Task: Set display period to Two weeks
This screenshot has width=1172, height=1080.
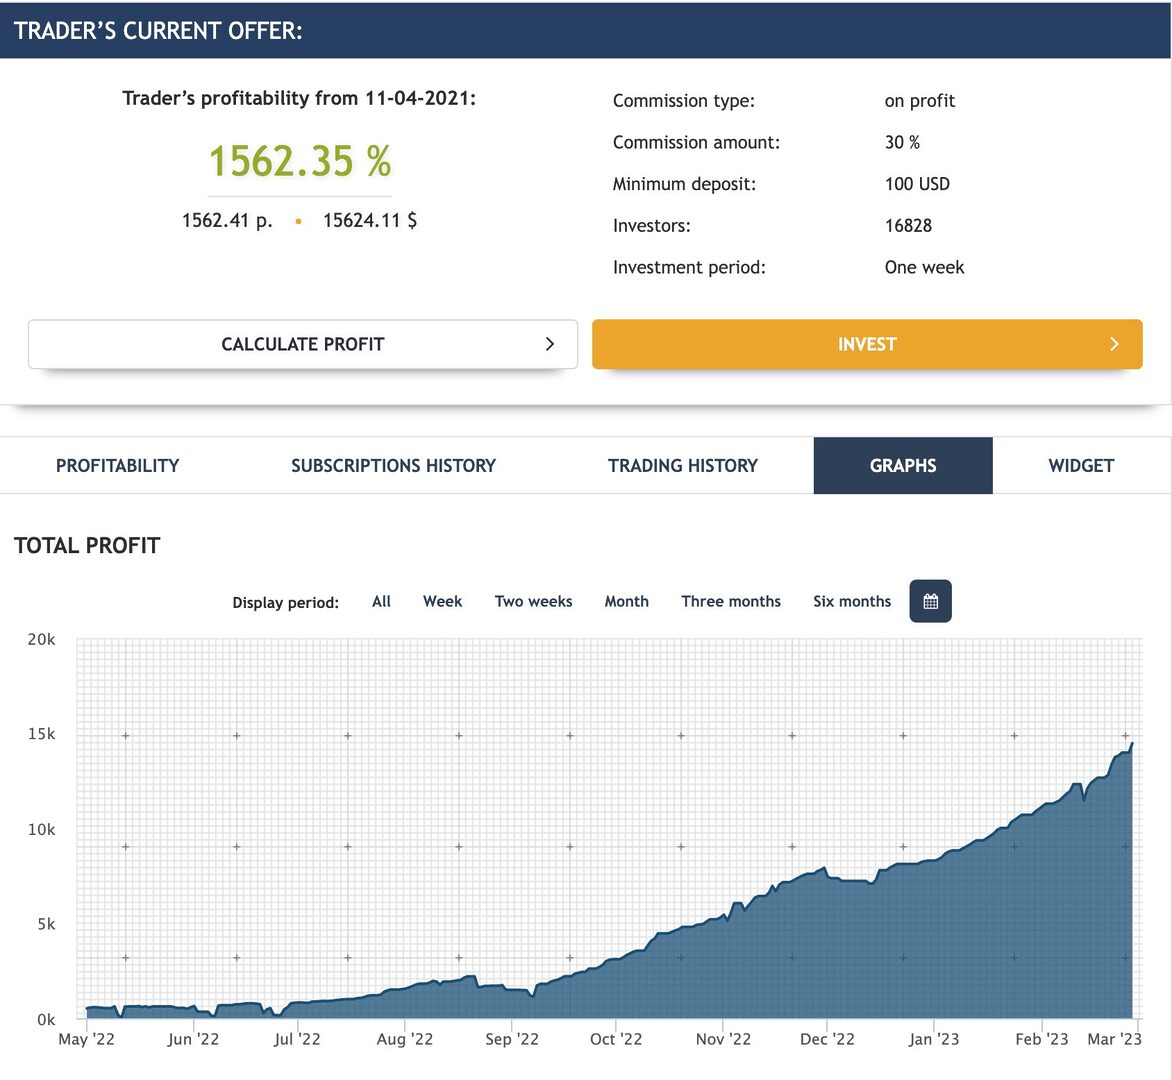Action: pyautogui.click(x=534, y=602)
